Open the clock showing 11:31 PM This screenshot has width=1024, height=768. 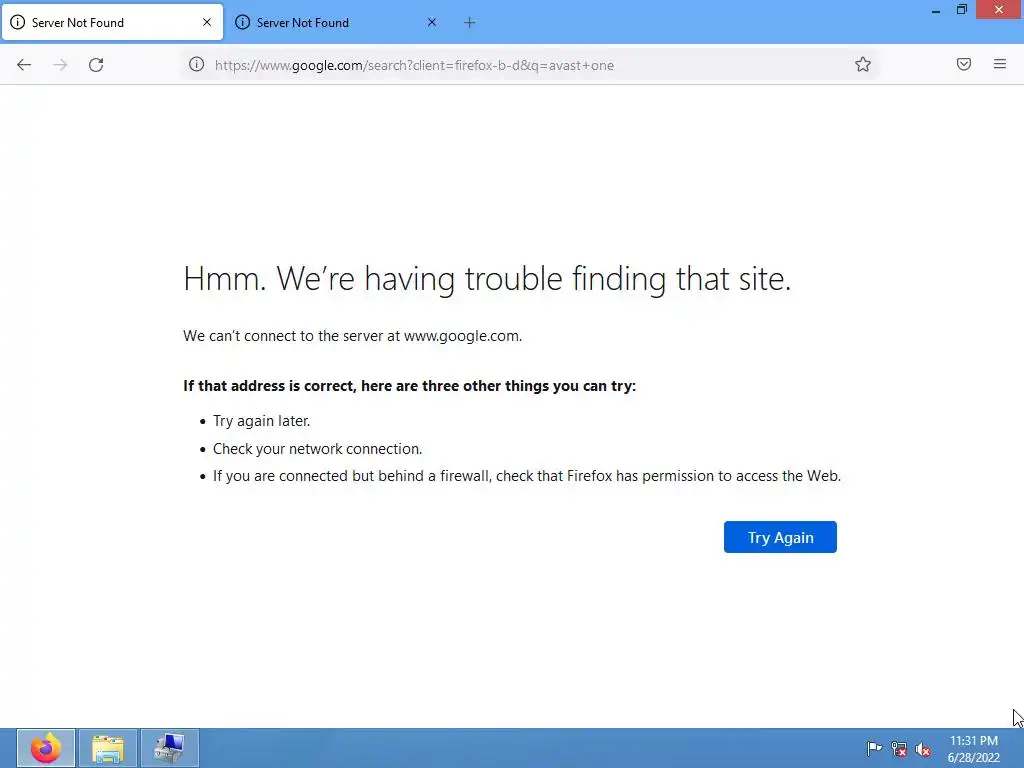[x=974, y=748]
